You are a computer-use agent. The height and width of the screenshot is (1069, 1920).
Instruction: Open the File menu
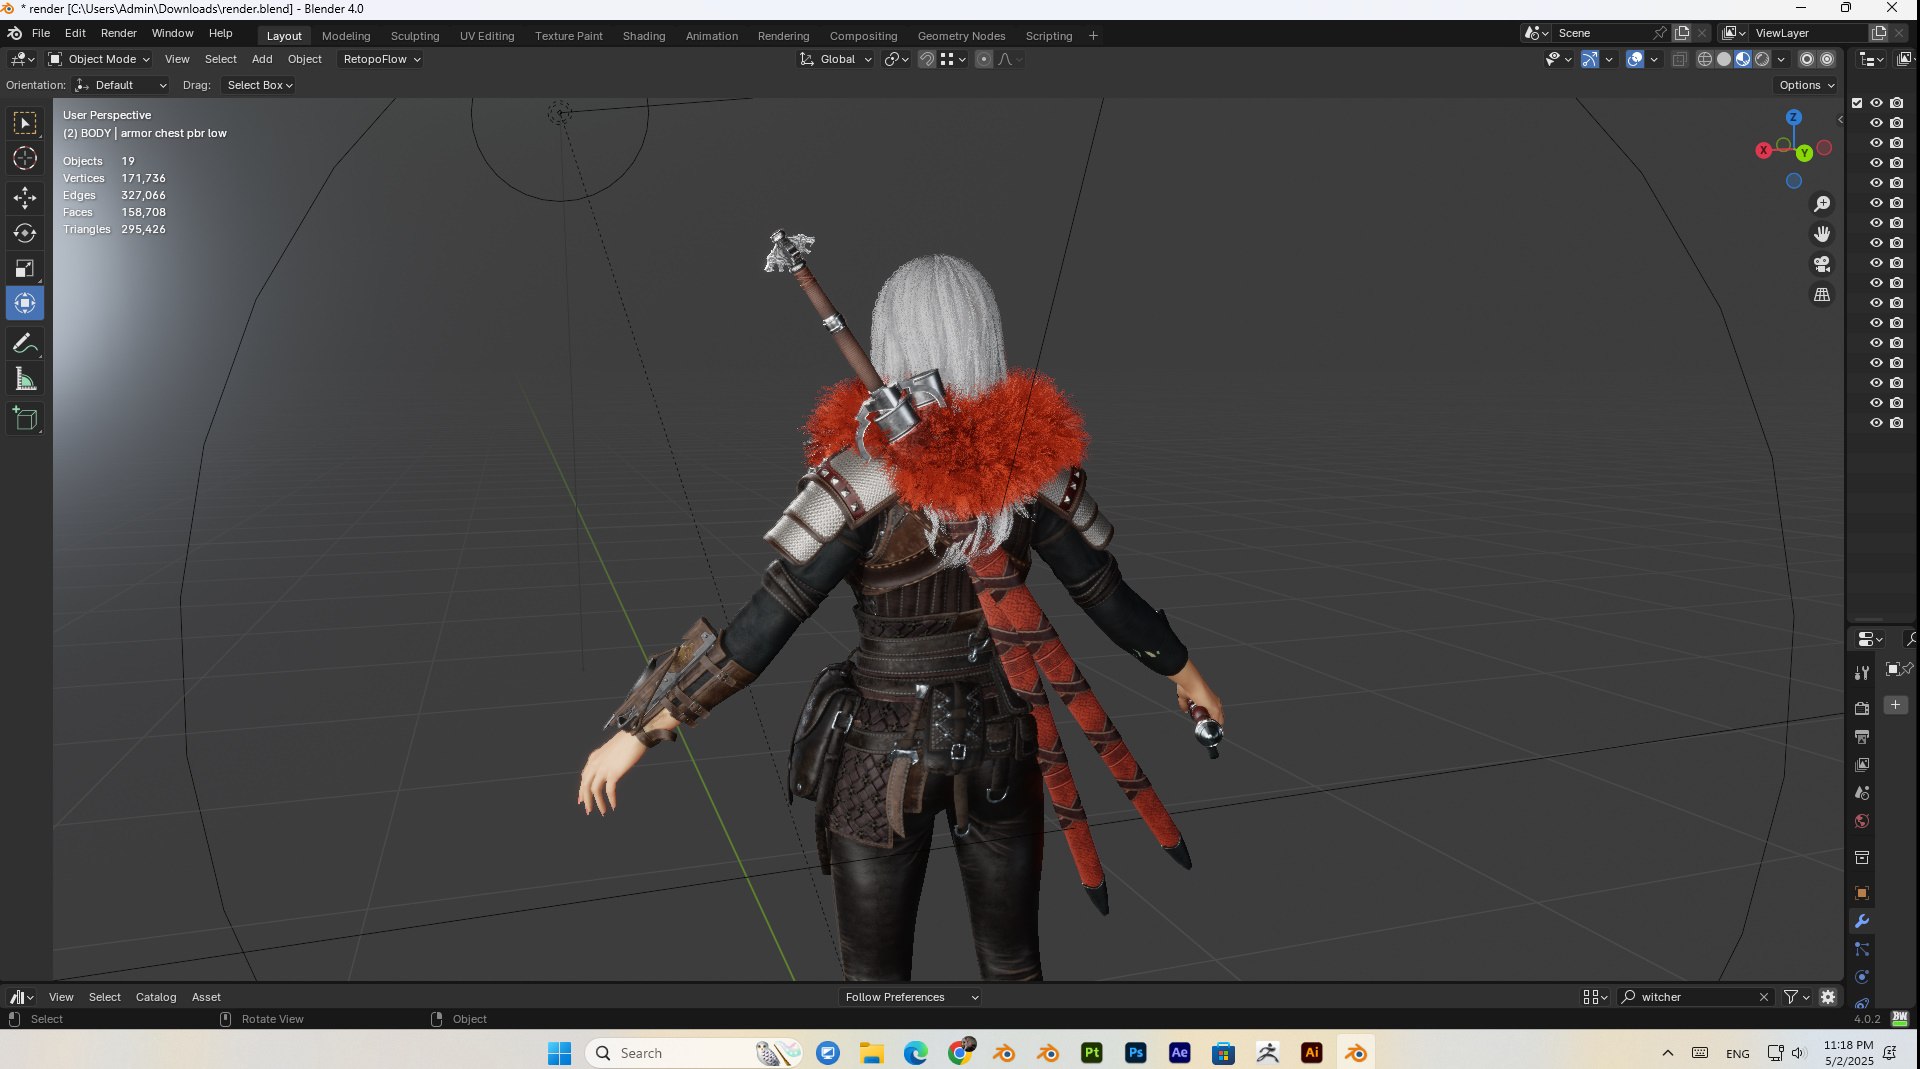click(x=41, y=33)
